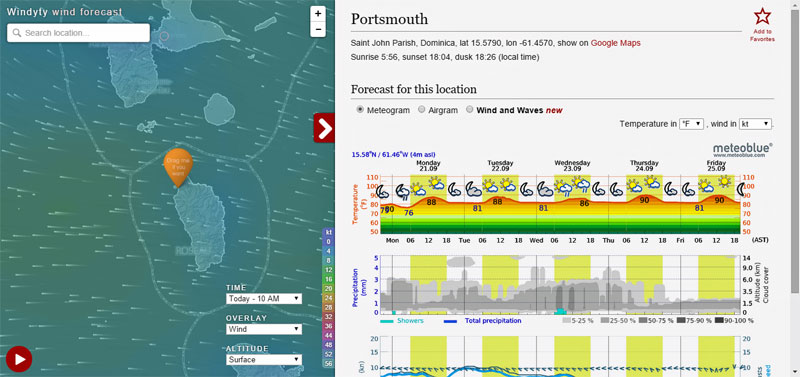Screen dimensions: 800x377
Task: Click the map zoom out minus button
Action: [318, 30]
